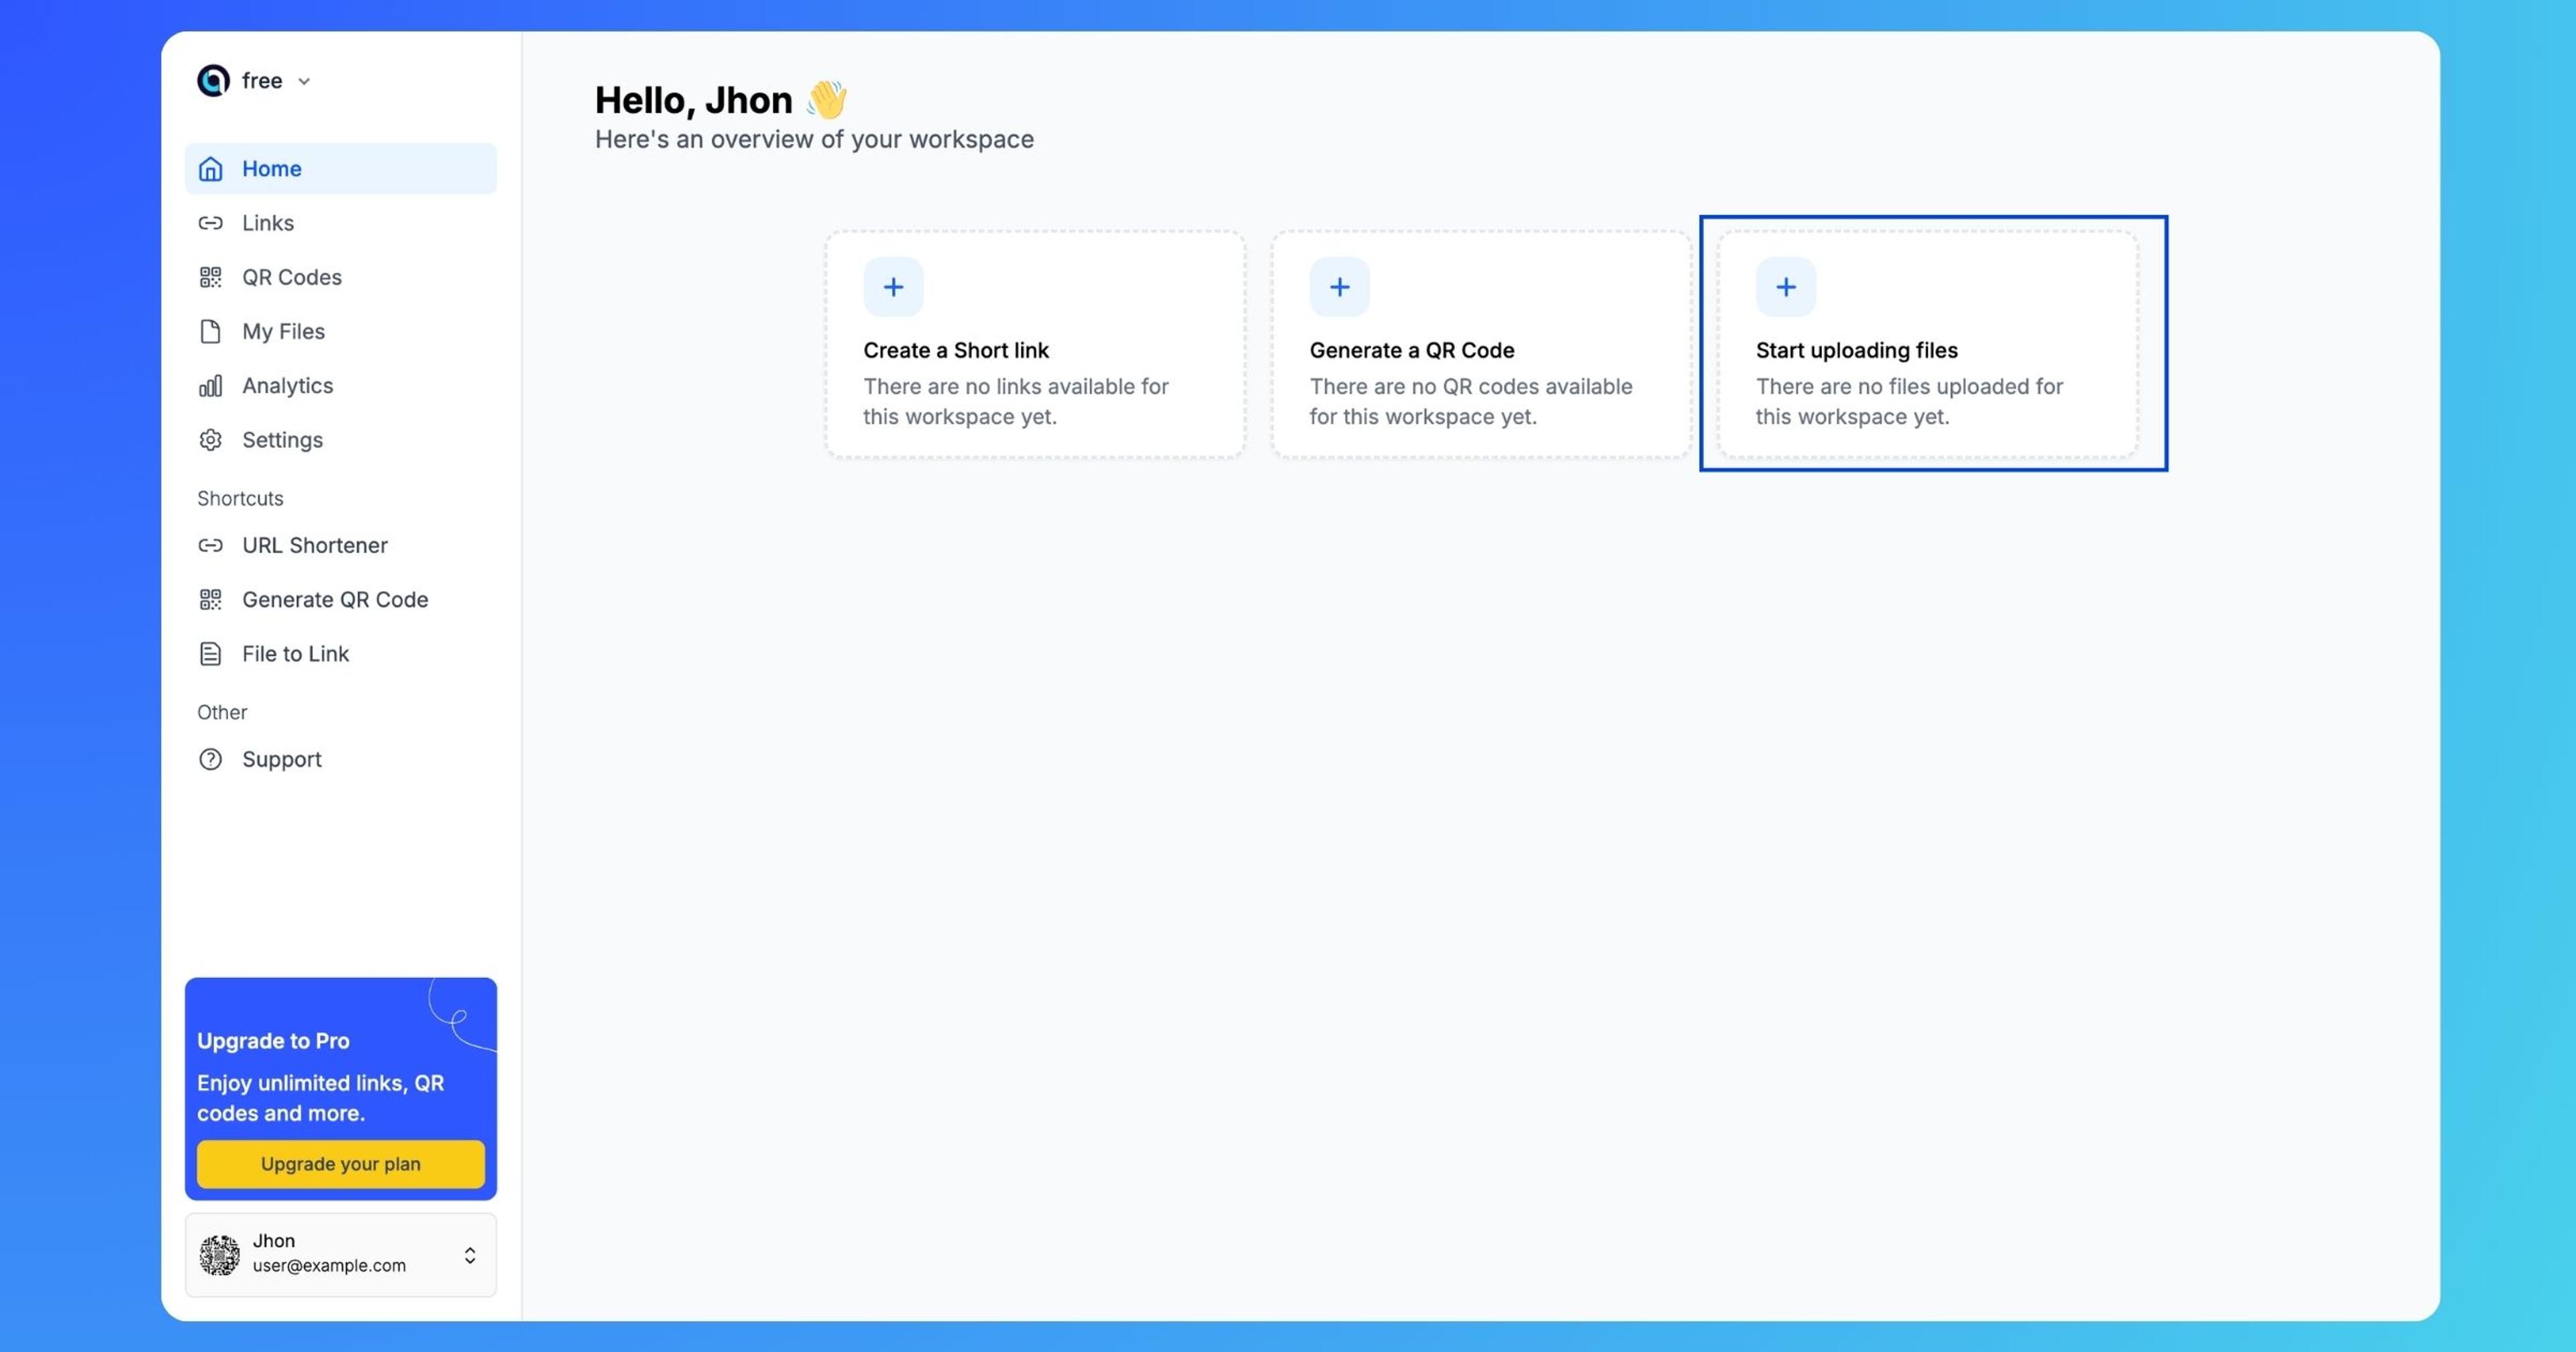Click the Create a Short link plus button
The height and width of the screenshot is (1352, 2576).
point(893,286)
